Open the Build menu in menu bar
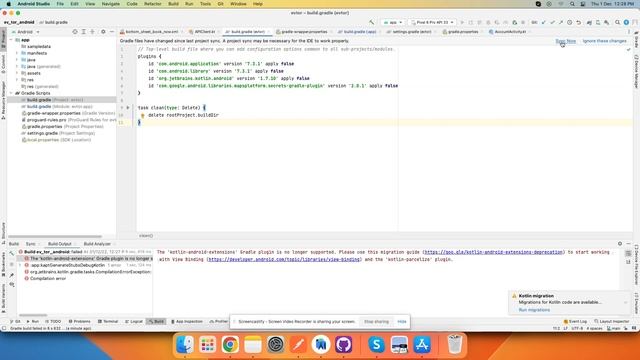Image resolution: width=640 pixels, height=360 pixels. [173, 4]
